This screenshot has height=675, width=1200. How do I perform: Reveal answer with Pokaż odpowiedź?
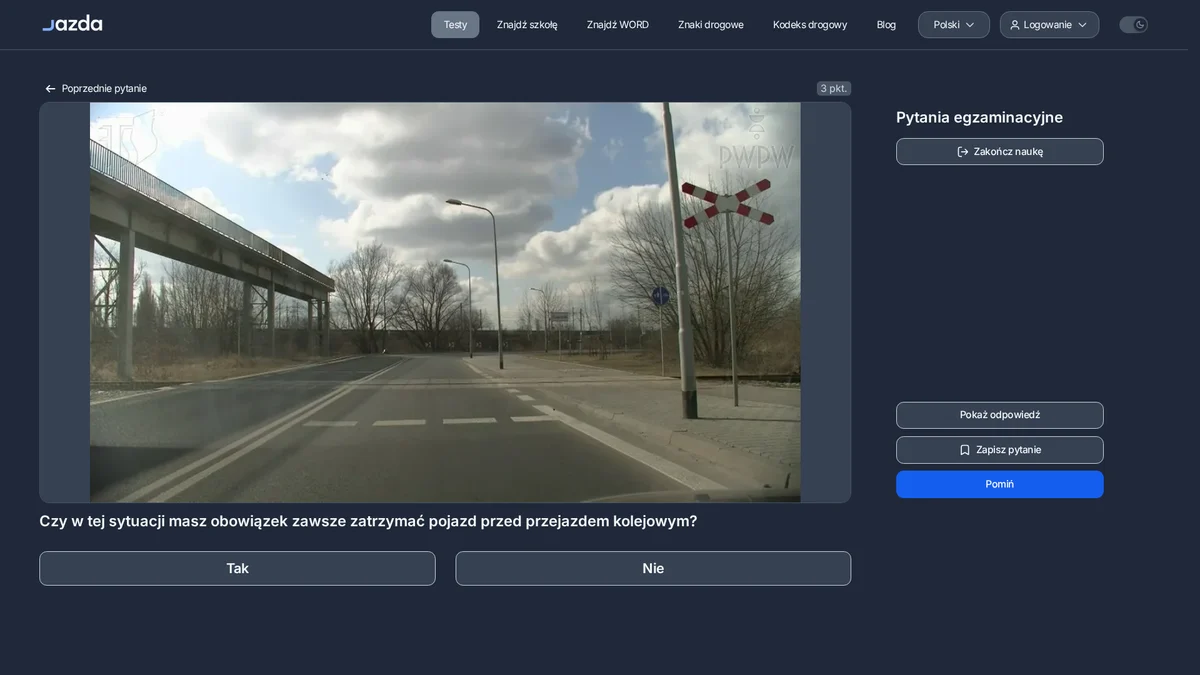pos(1000,415)
